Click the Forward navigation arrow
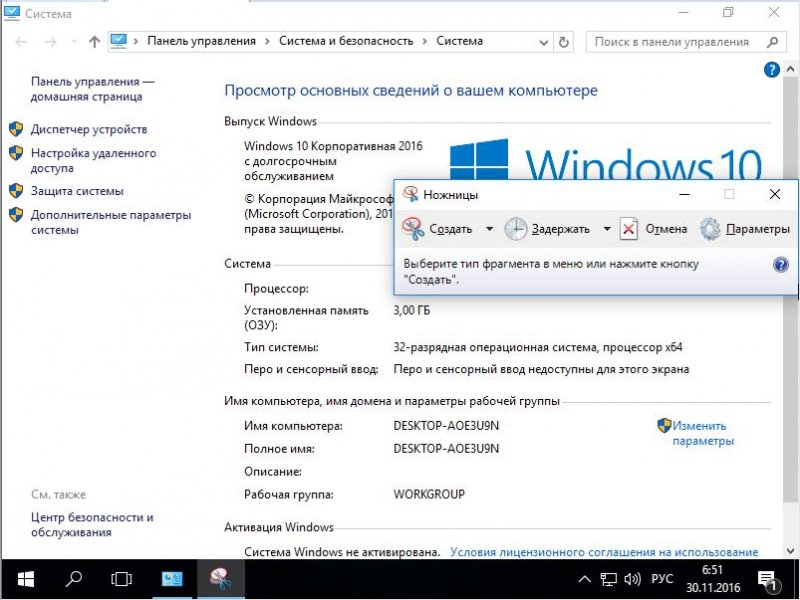This screenshot has width=800, height=600. coord(51,42)
